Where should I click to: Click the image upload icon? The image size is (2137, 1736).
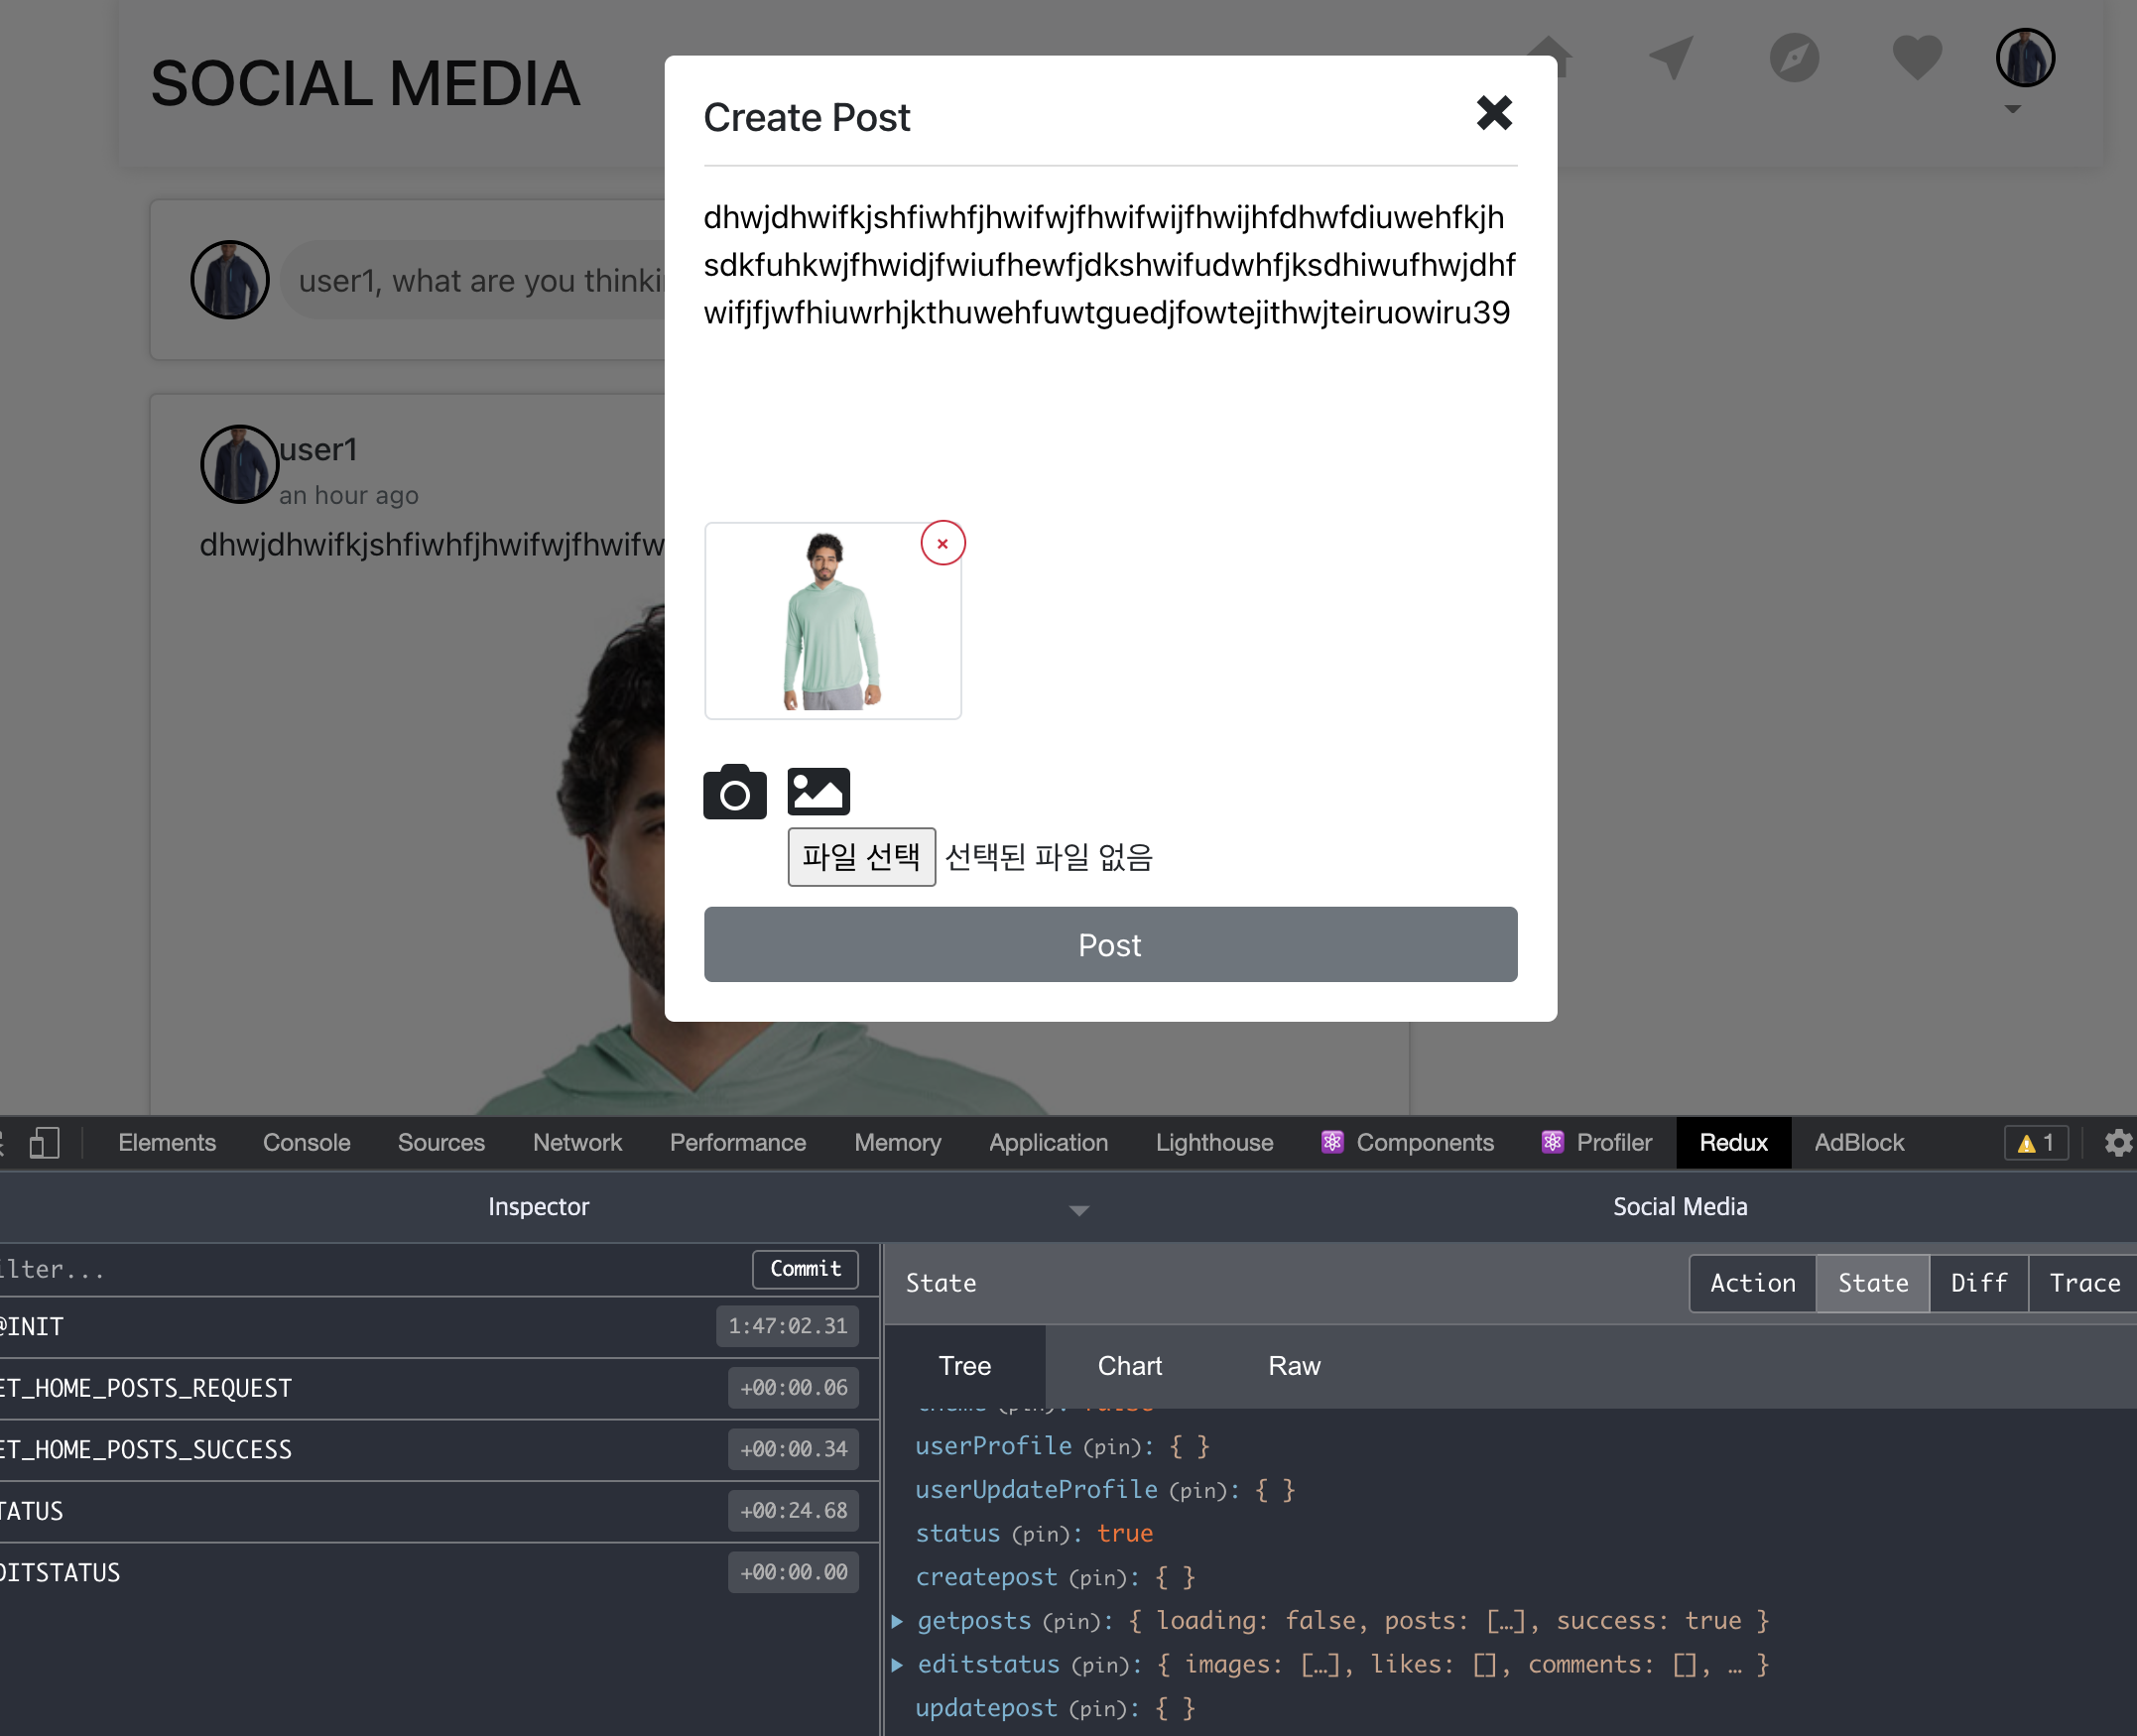pos(818,792)
